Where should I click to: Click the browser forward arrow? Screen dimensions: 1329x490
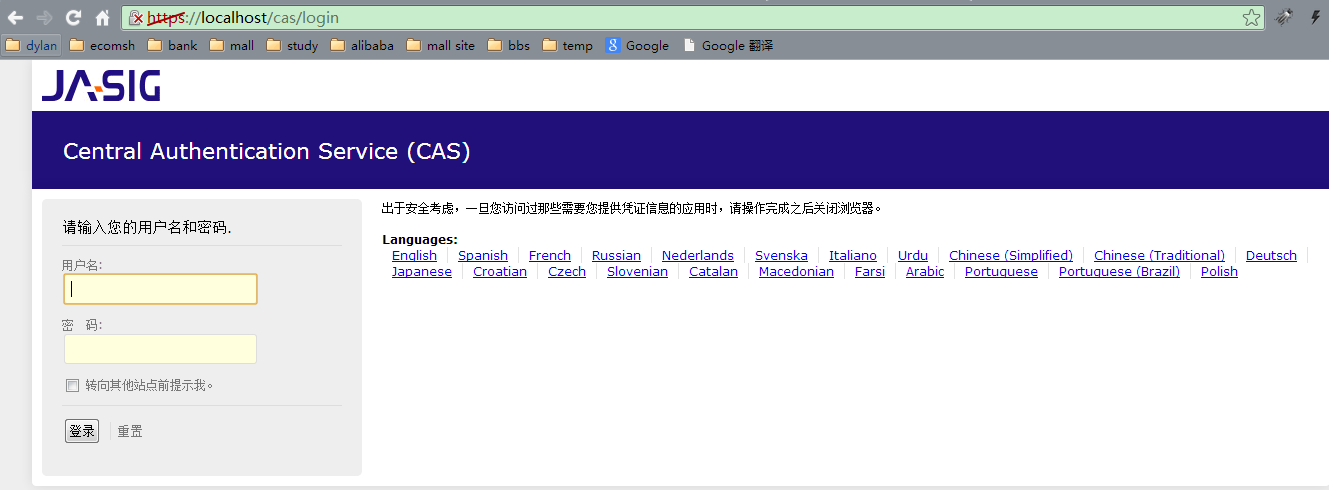(44, 18)
